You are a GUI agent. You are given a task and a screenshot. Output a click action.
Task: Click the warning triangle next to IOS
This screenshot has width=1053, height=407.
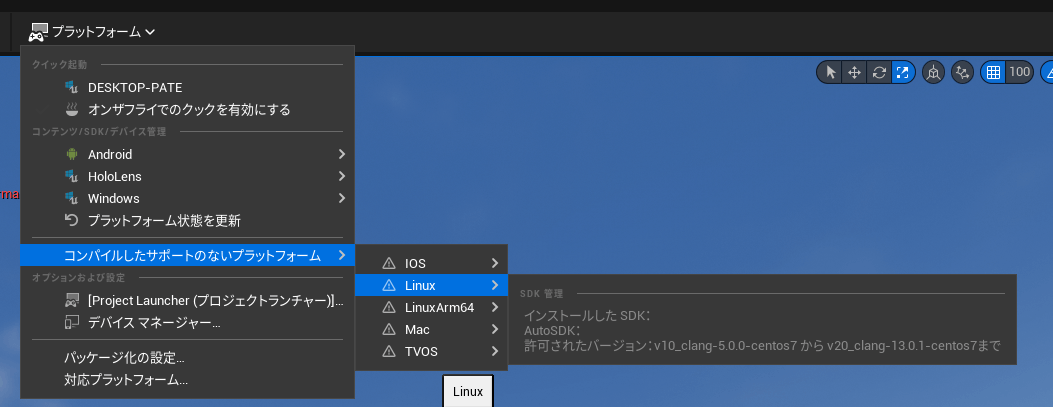click(389, 264)
